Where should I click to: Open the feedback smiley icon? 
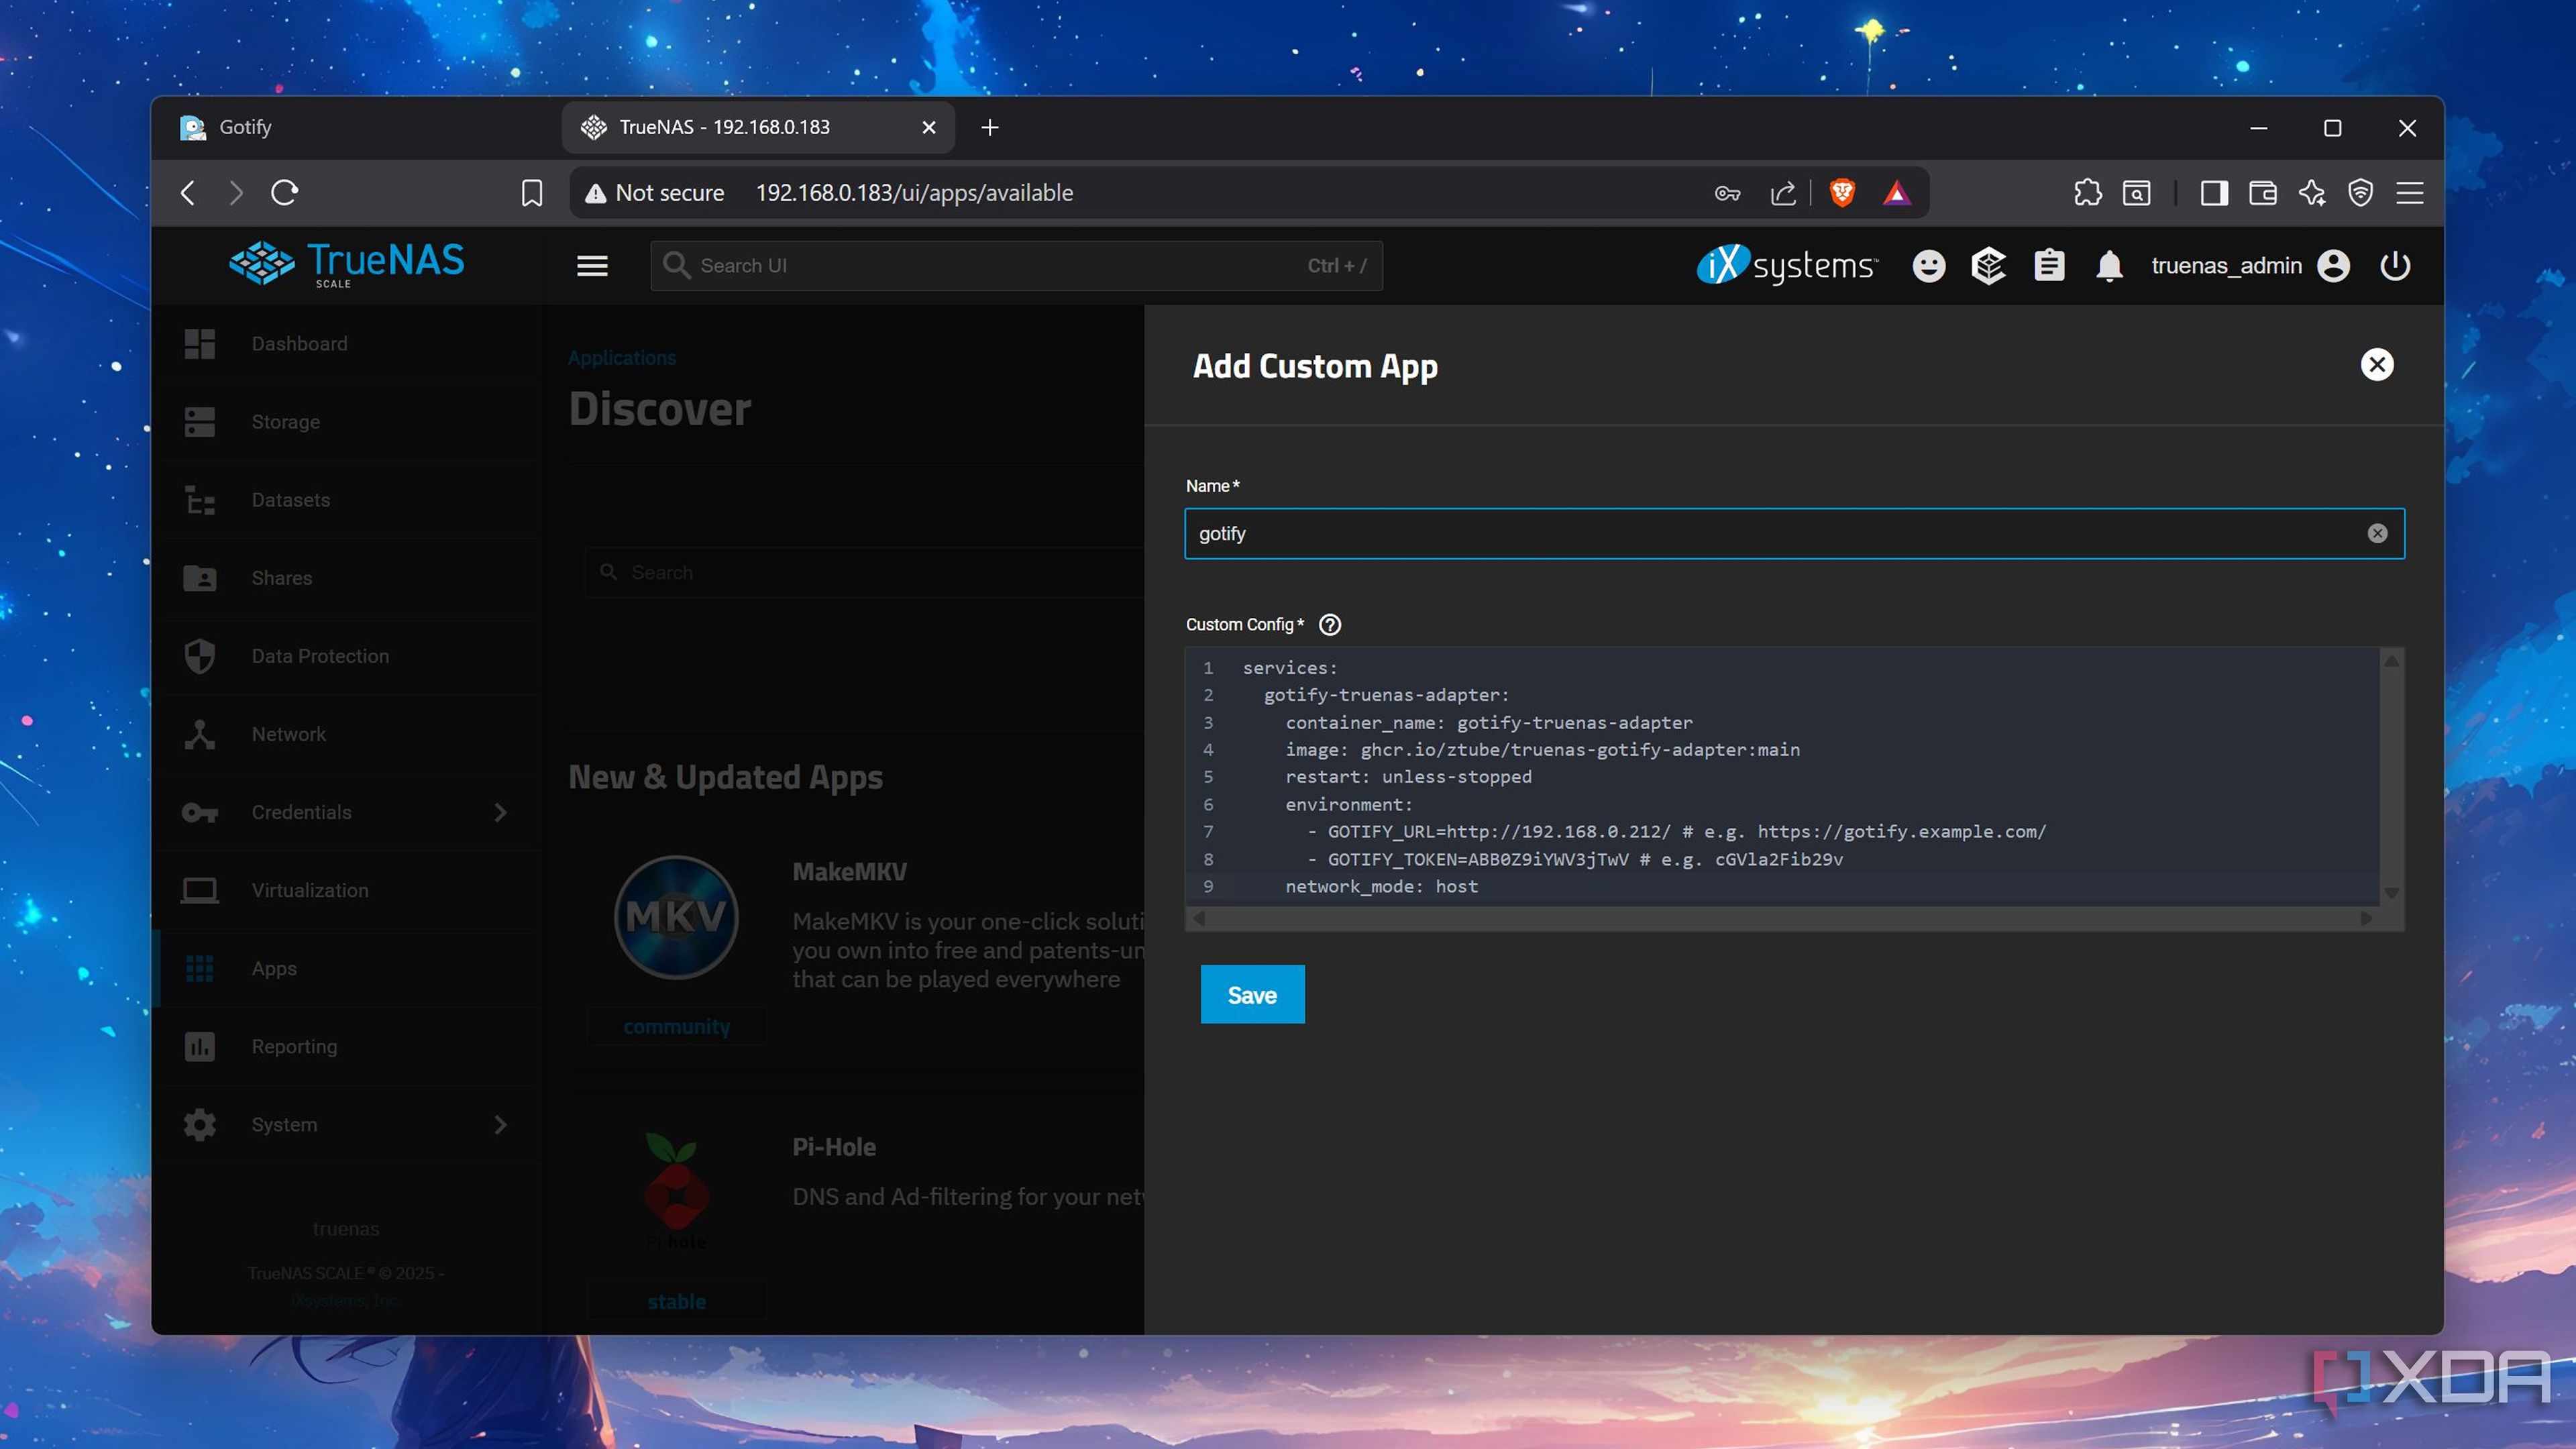[x=1929, y=266]
